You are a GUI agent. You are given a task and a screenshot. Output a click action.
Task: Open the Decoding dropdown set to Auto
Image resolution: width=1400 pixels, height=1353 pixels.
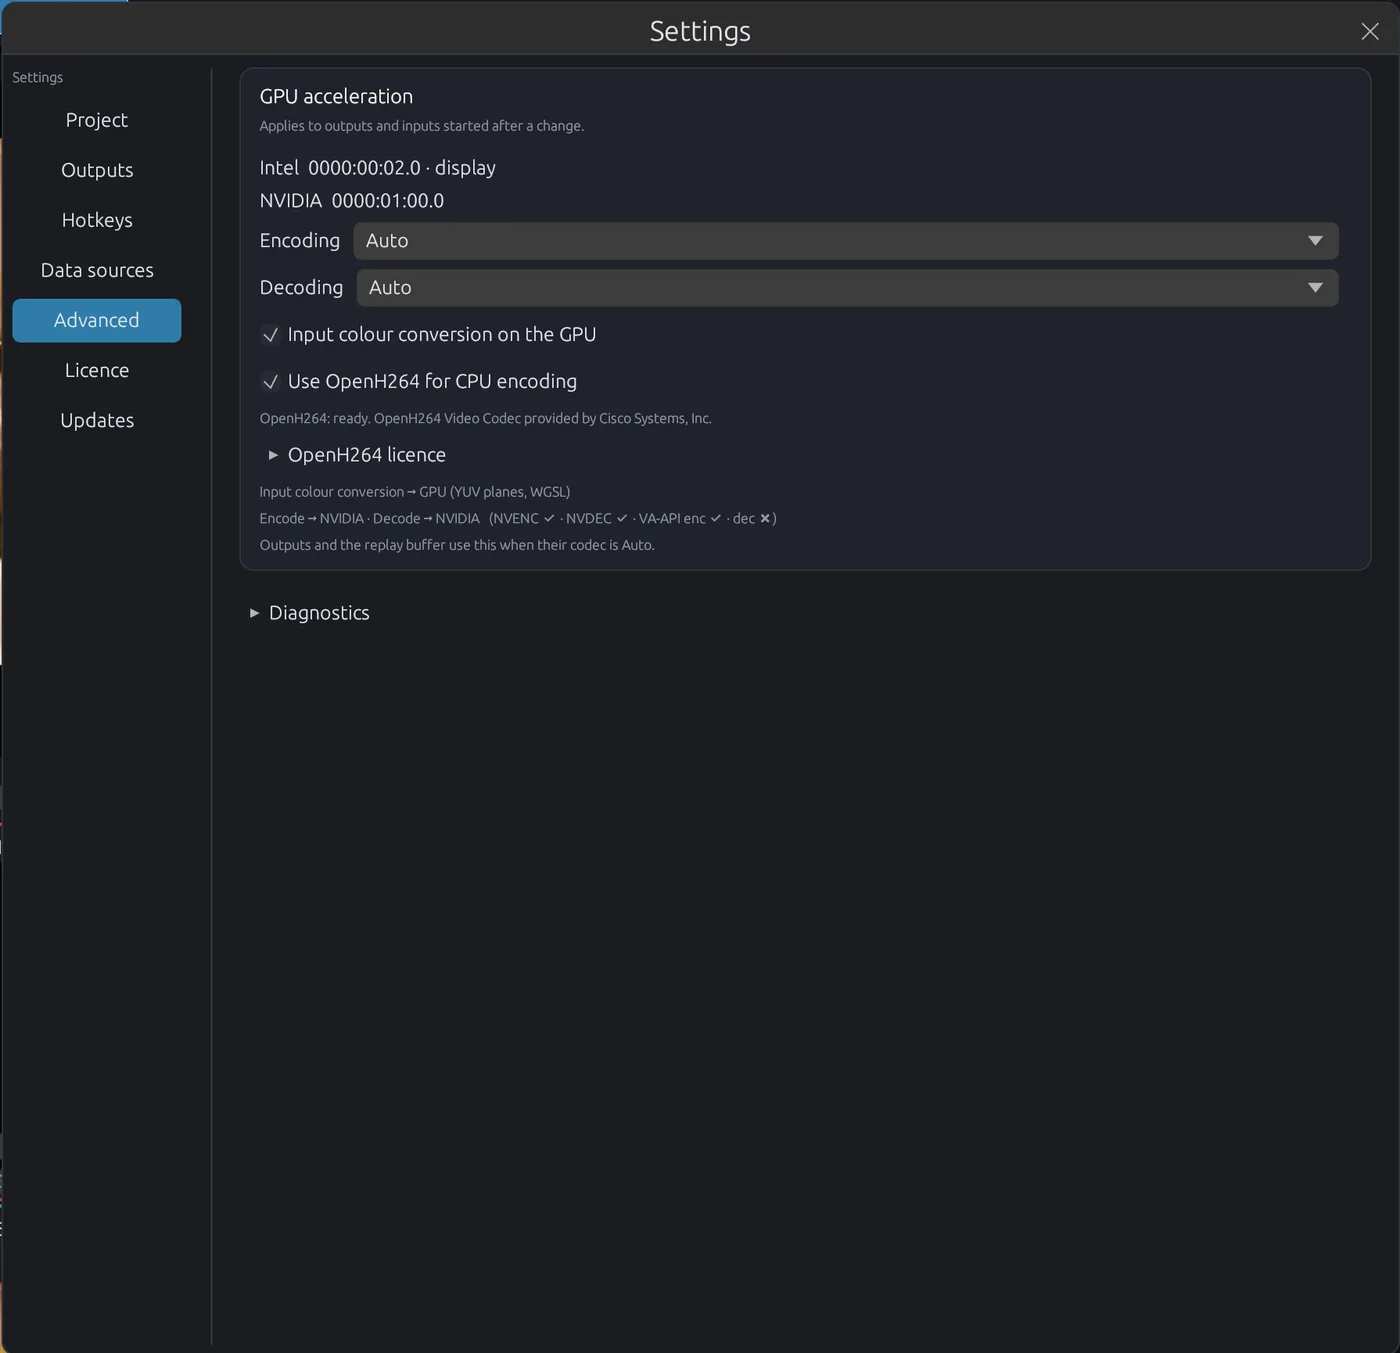(847, 288)
